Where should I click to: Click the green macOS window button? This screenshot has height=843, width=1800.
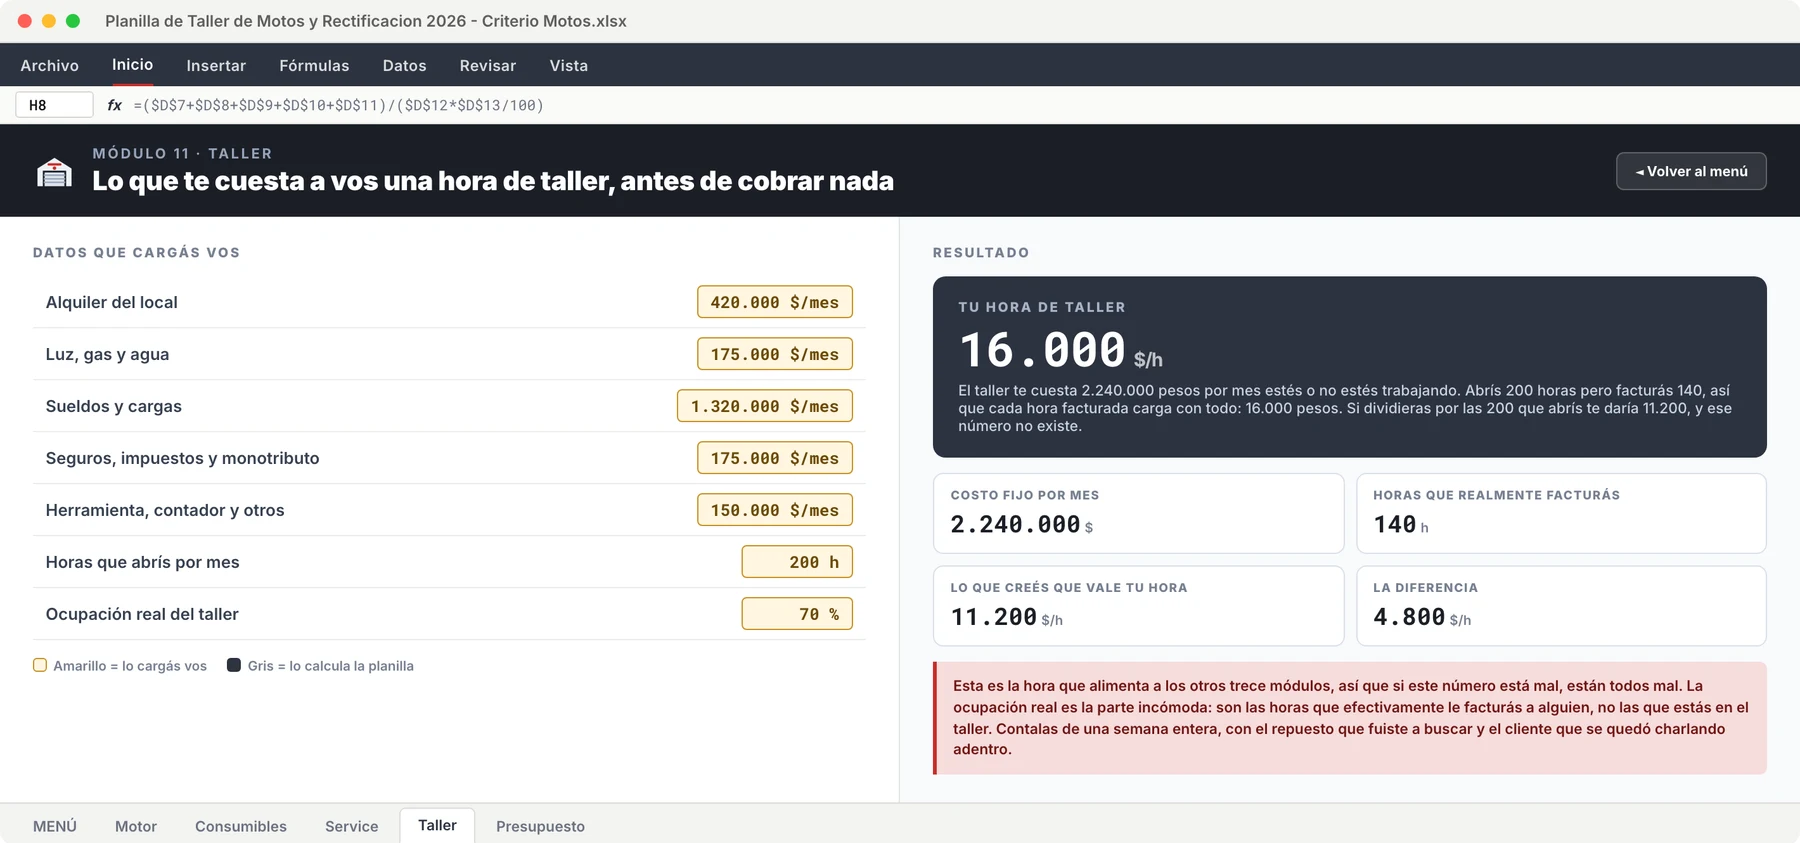(73, 21)
